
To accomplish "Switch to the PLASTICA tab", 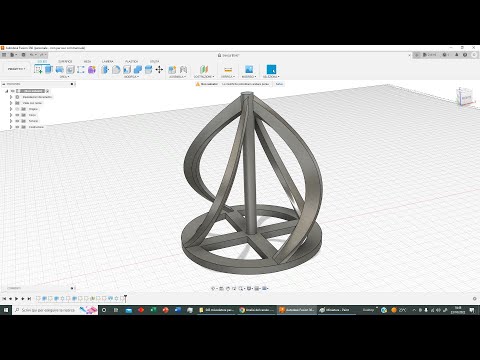I will [x=131, y=62].
